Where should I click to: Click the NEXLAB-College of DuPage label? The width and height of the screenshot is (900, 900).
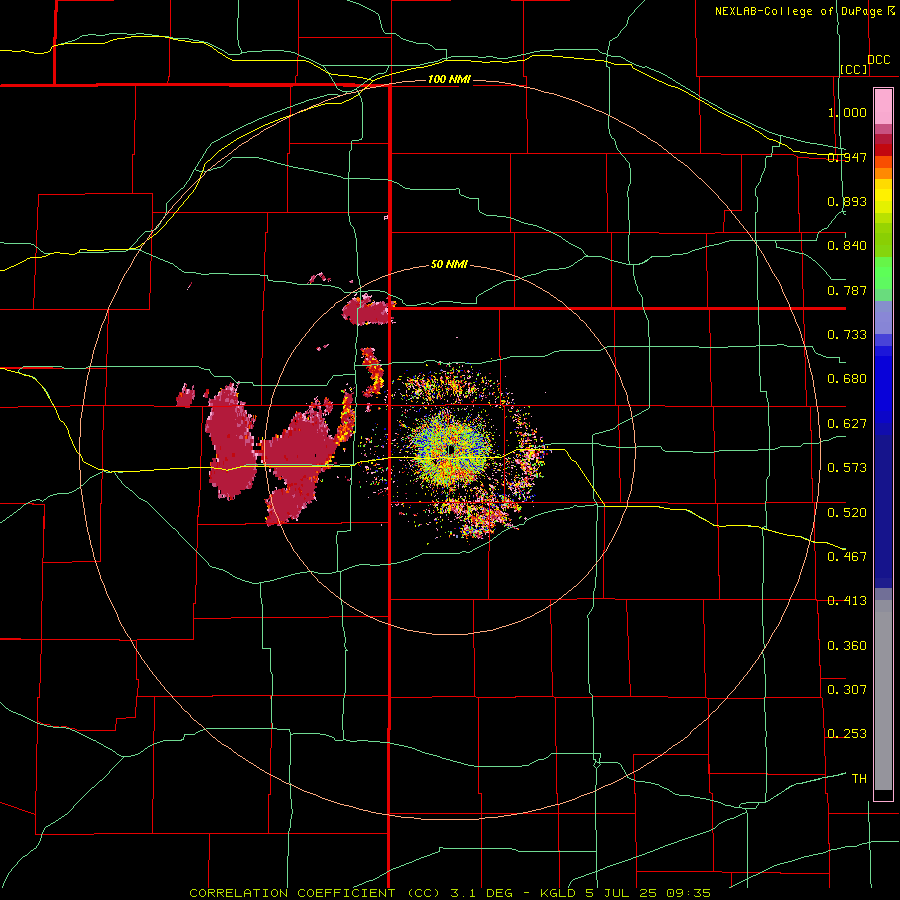[804, 11]
